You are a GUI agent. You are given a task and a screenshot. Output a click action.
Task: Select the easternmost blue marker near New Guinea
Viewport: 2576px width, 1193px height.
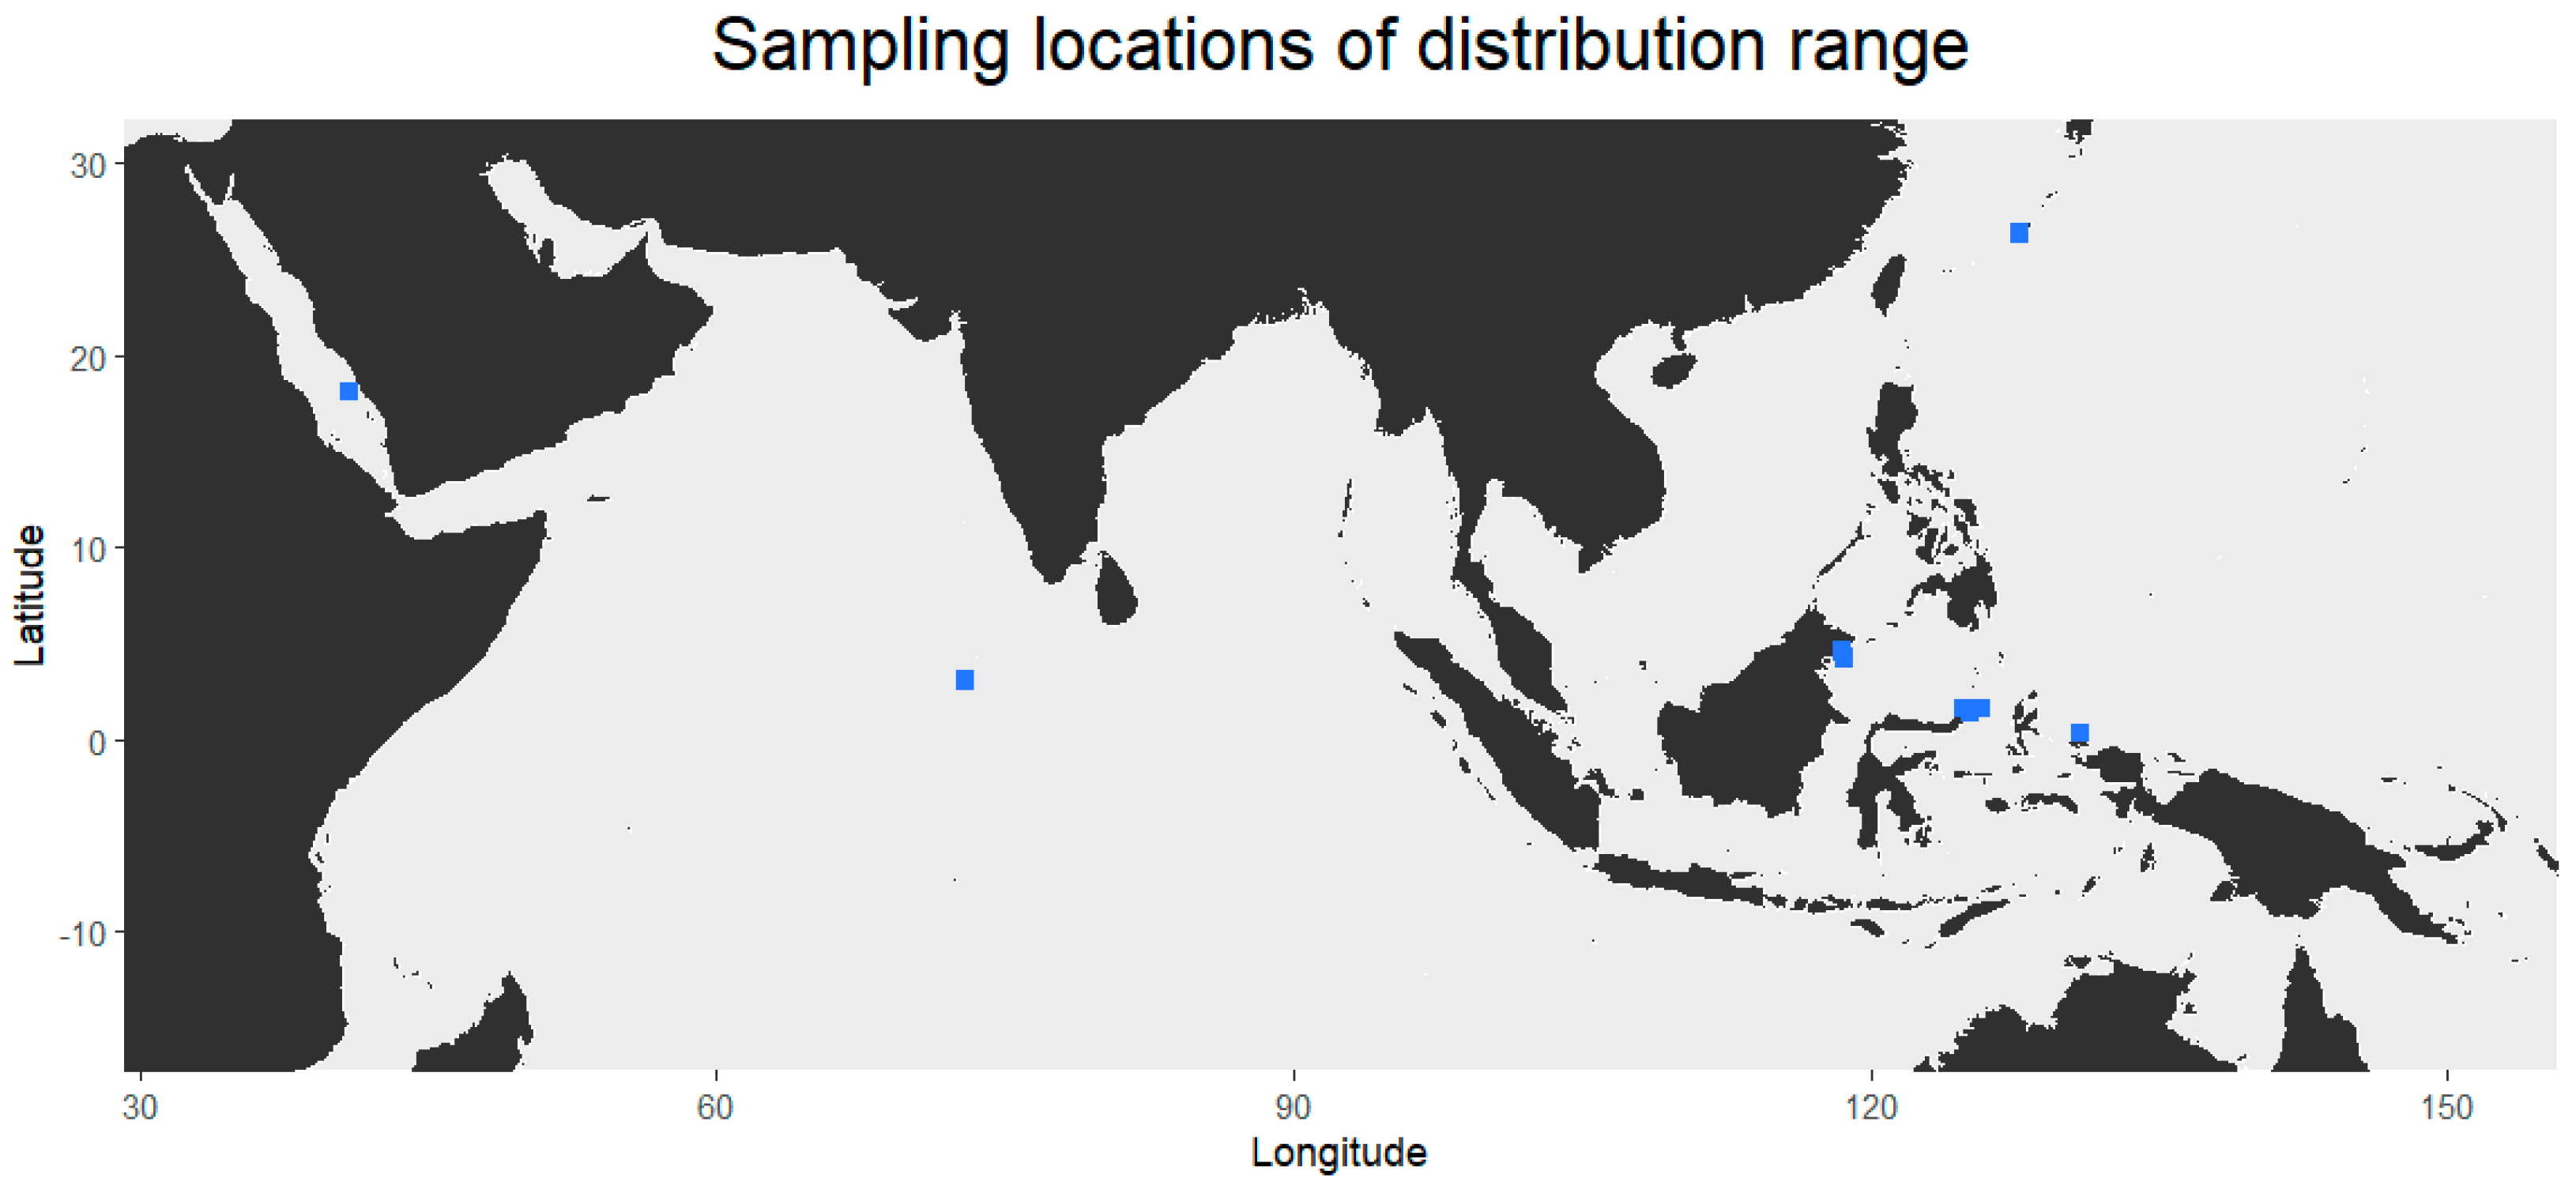pos(2079,733)
